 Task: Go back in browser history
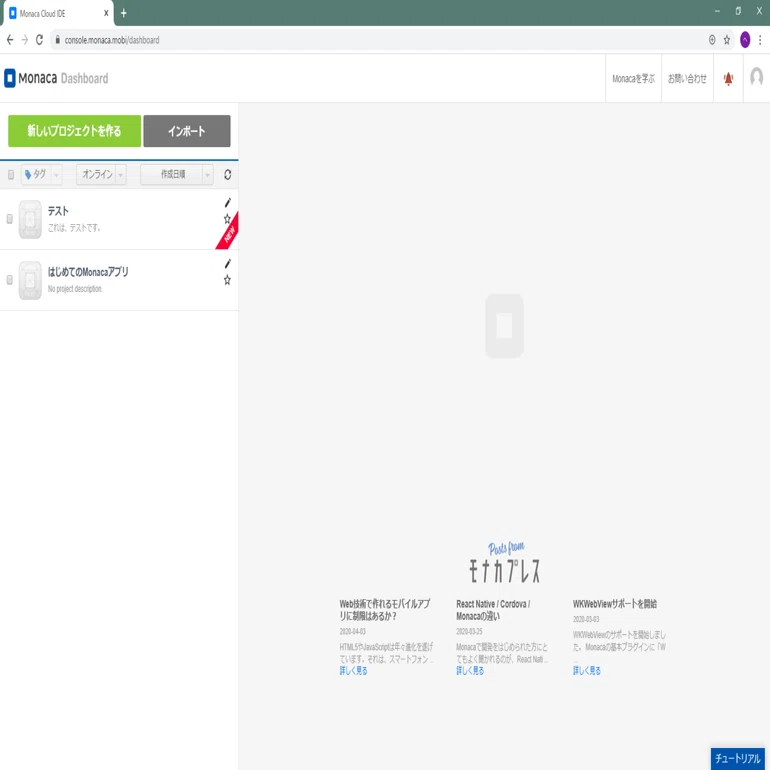(10, 40)
